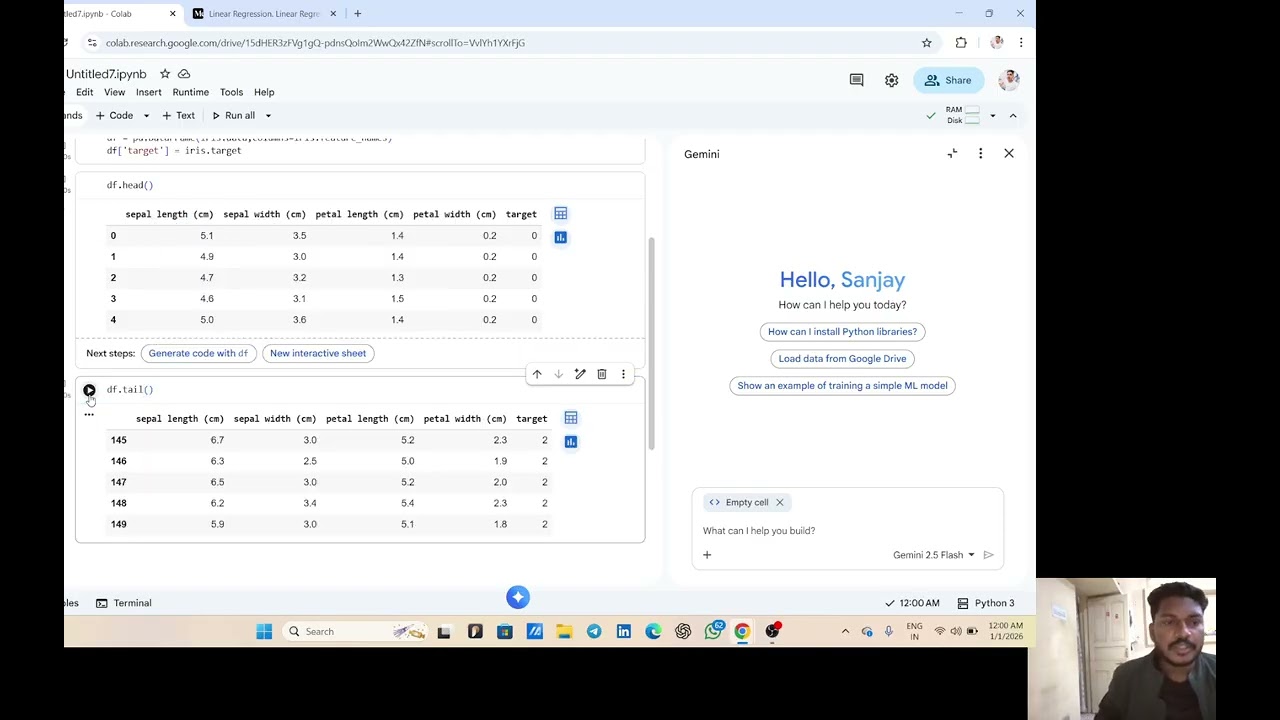1280x720 pixels.
Task: View site information in address bar
Action: coord(91,43)
